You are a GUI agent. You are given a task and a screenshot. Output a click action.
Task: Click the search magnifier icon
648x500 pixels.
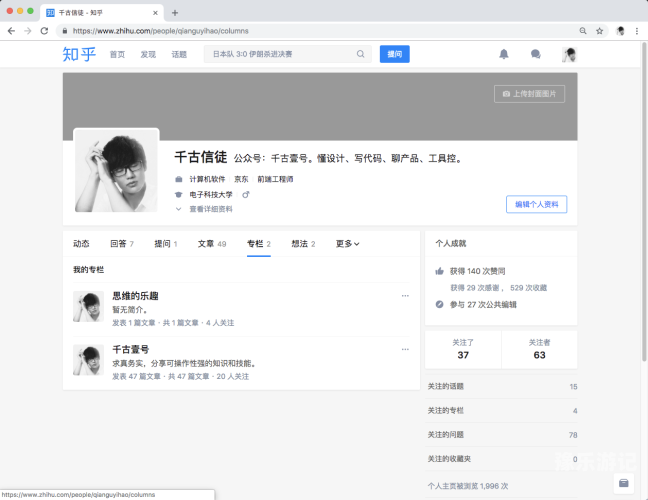coord(360,54)
